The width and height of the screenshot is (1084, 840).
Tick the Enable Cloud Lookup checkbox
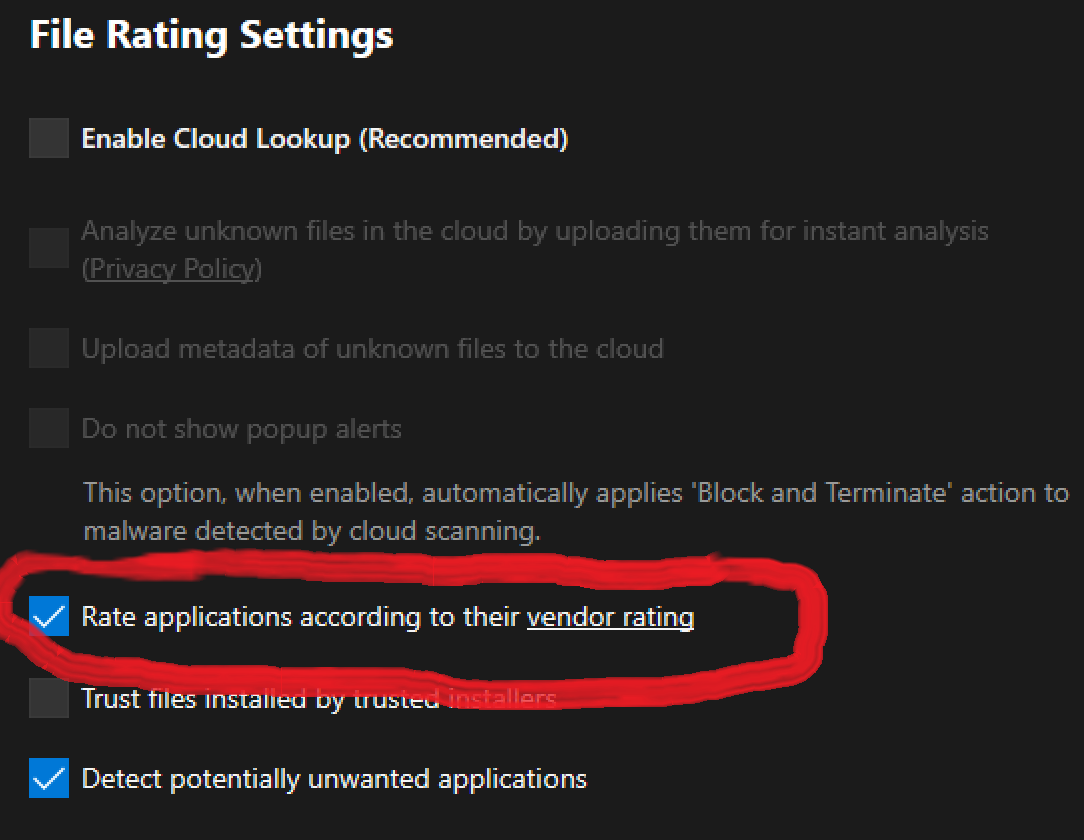tap(49, 138)
